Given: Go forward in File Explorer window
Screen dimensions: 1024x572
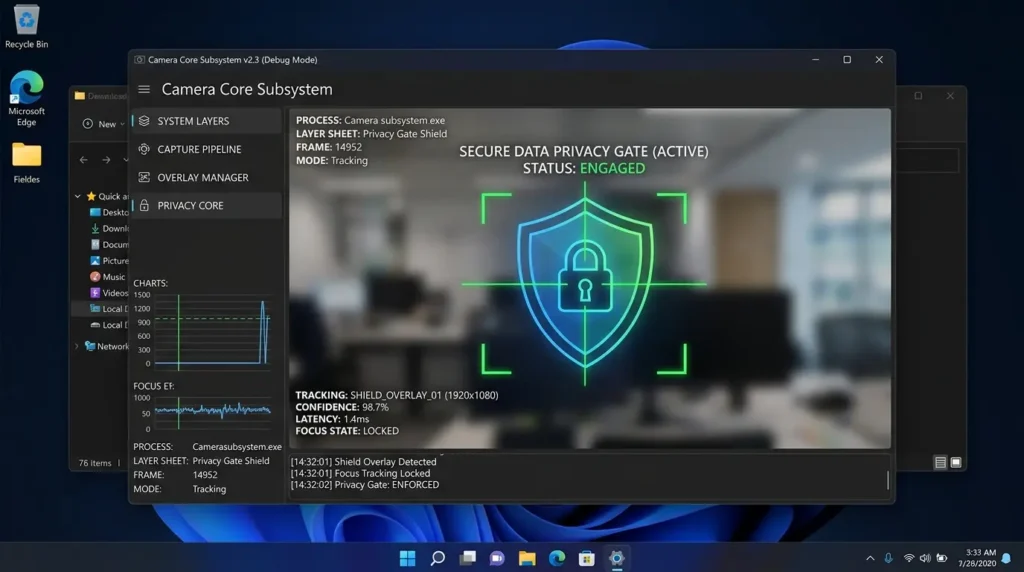Looking at the screenshot, I should 106,159.
